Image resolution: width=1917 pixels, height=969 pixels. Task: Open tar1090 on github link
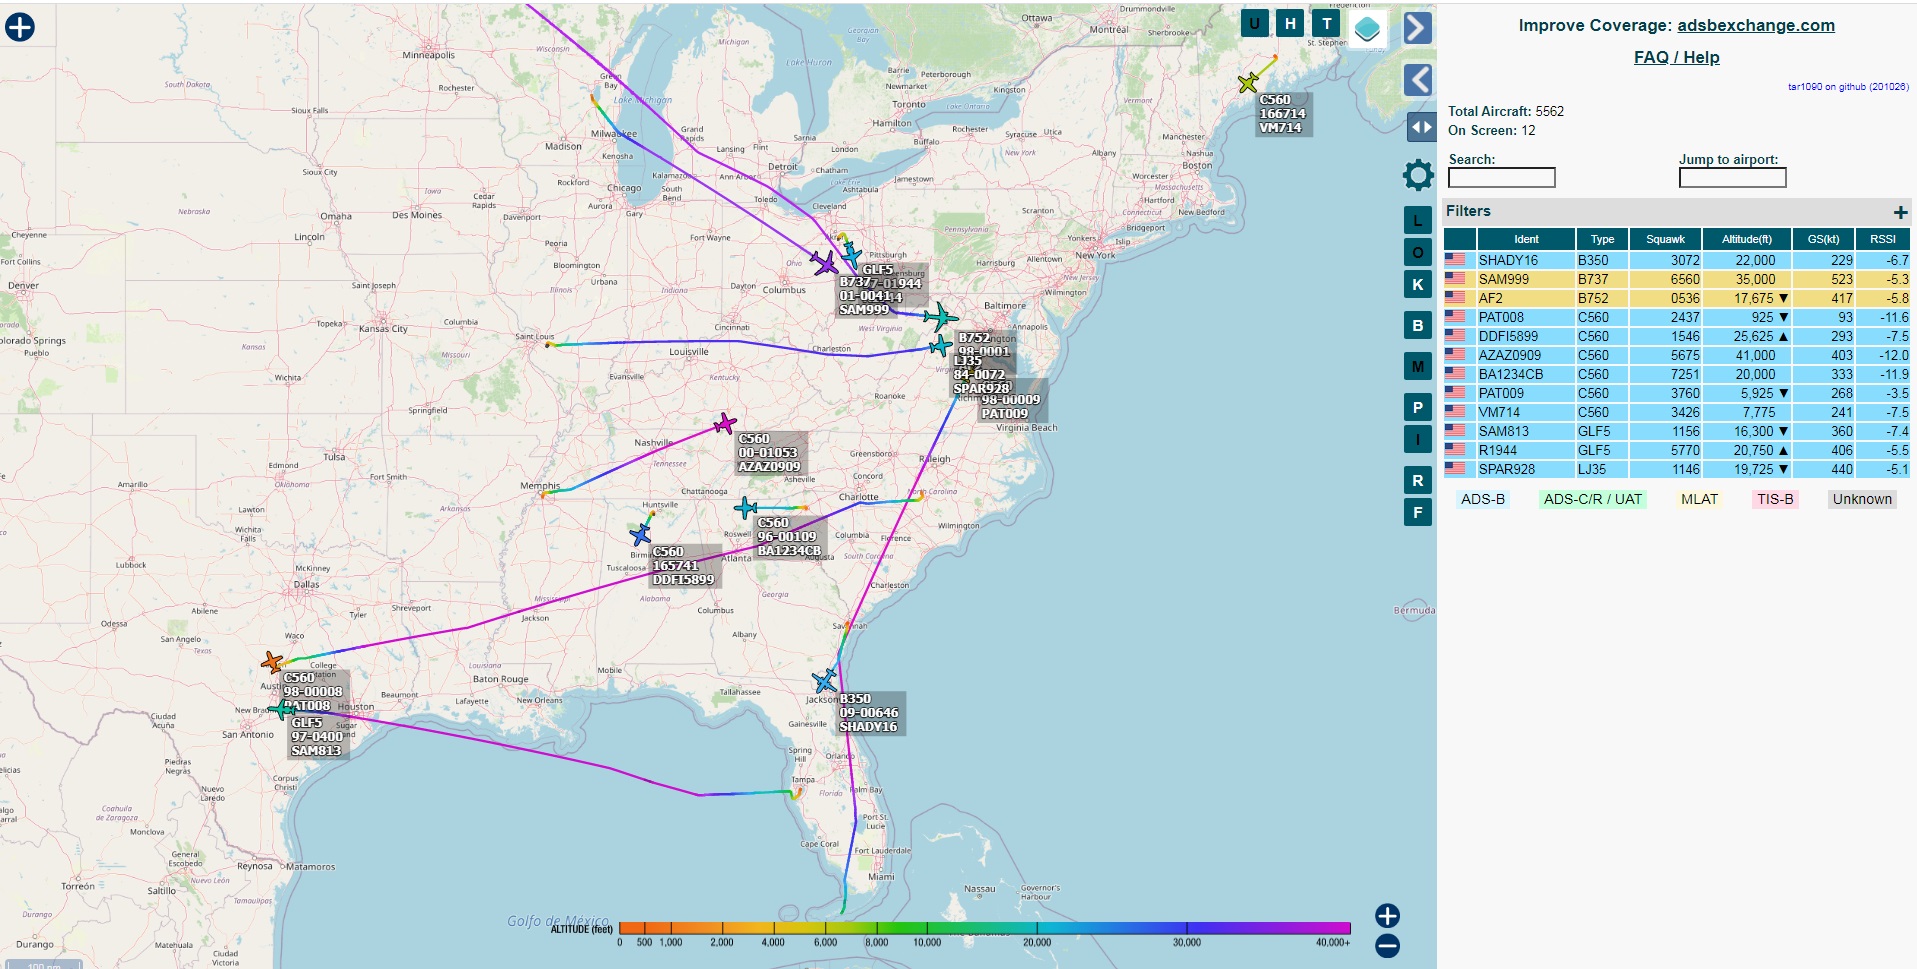(x=1848, y=87)
